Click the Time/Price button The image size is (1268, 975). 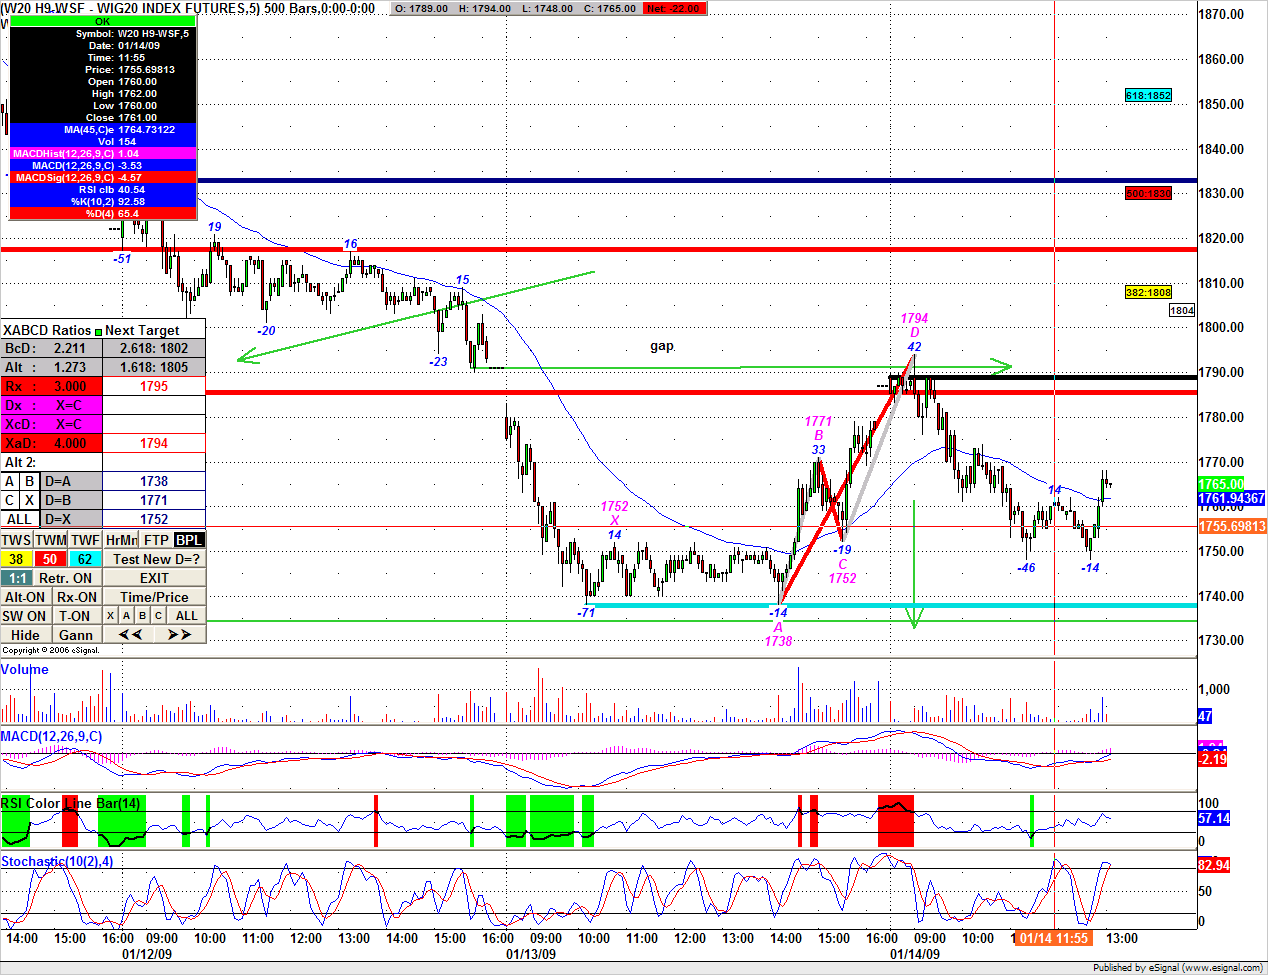155,597
